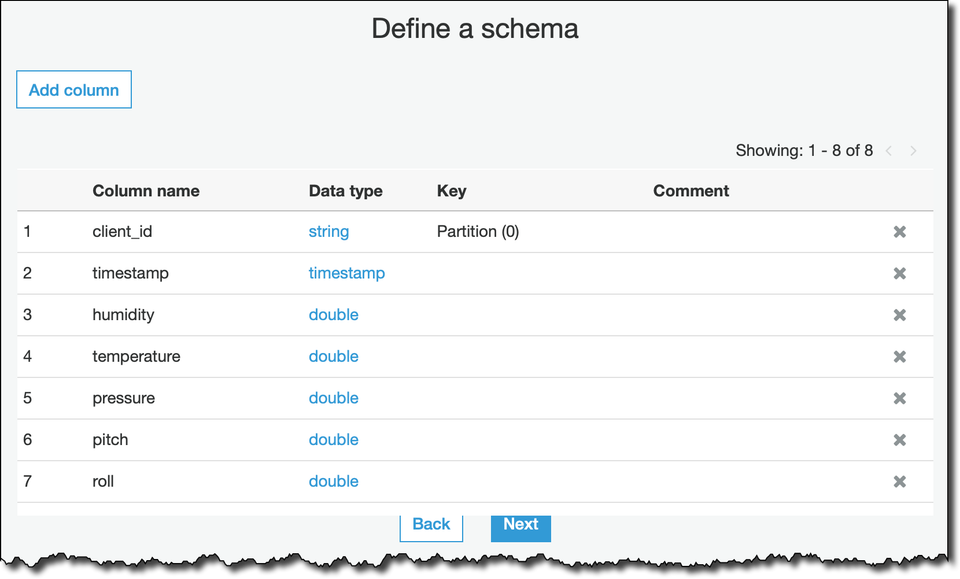This screenshot has width=960, height=579.
Task: Change the string data type of client_id
Action: [329, 232]
